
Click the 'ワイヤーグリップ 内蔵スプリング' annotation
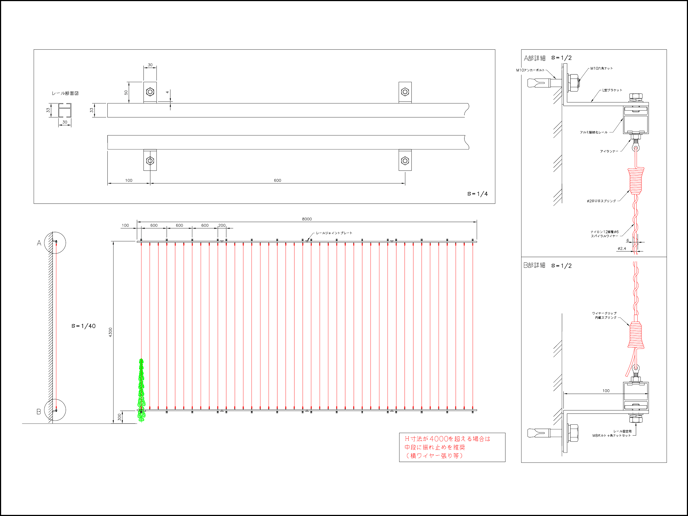point(604,315)
